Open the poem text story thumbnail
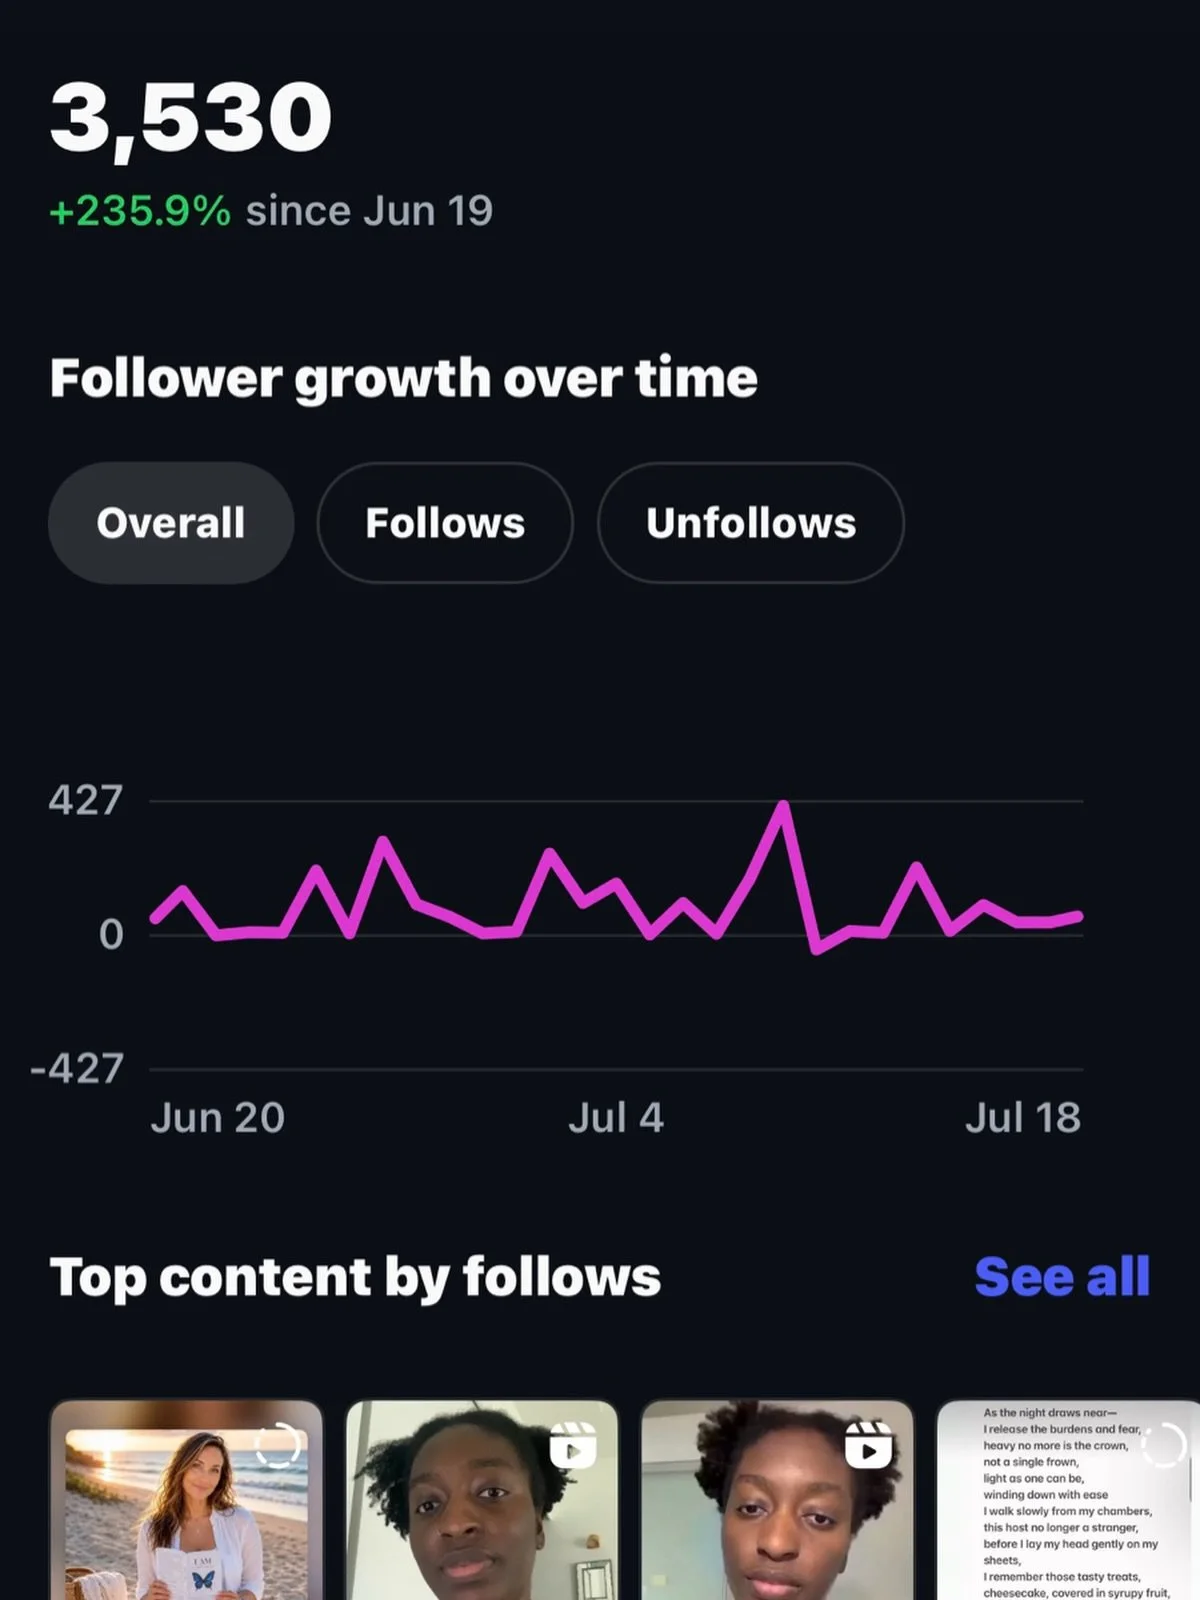The height and width of the screenshot is (1600, 1200). click(x=1068, y=1500)
